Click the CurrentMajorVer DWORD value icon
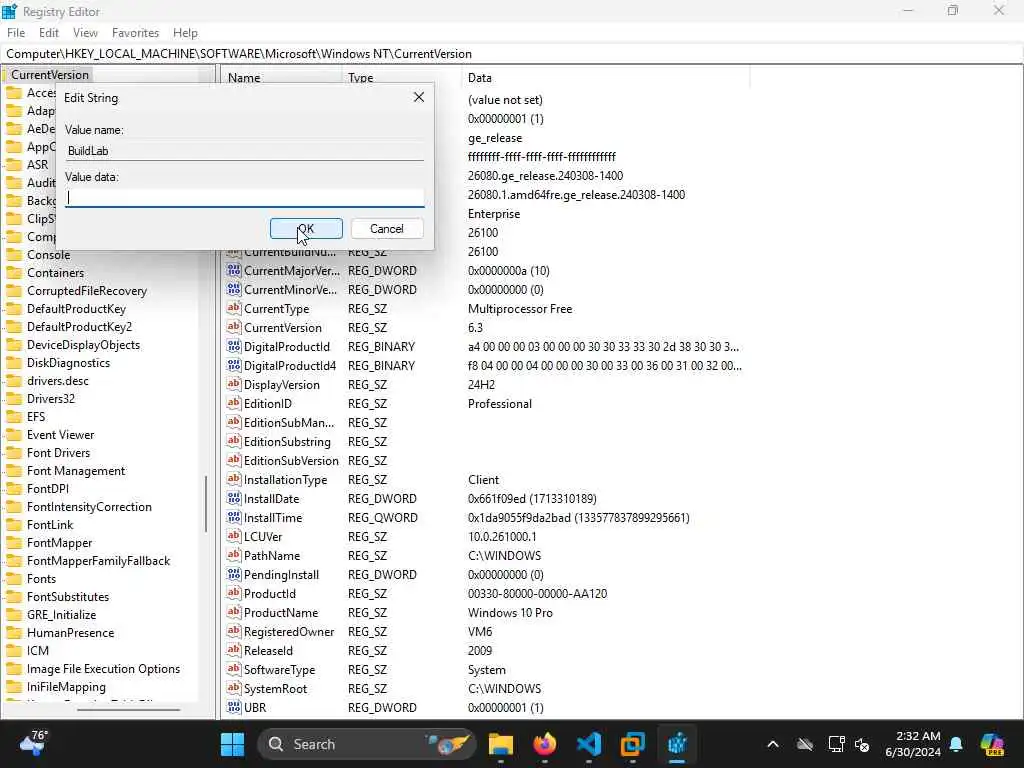 pyautogui.click(x=234, y=270)
